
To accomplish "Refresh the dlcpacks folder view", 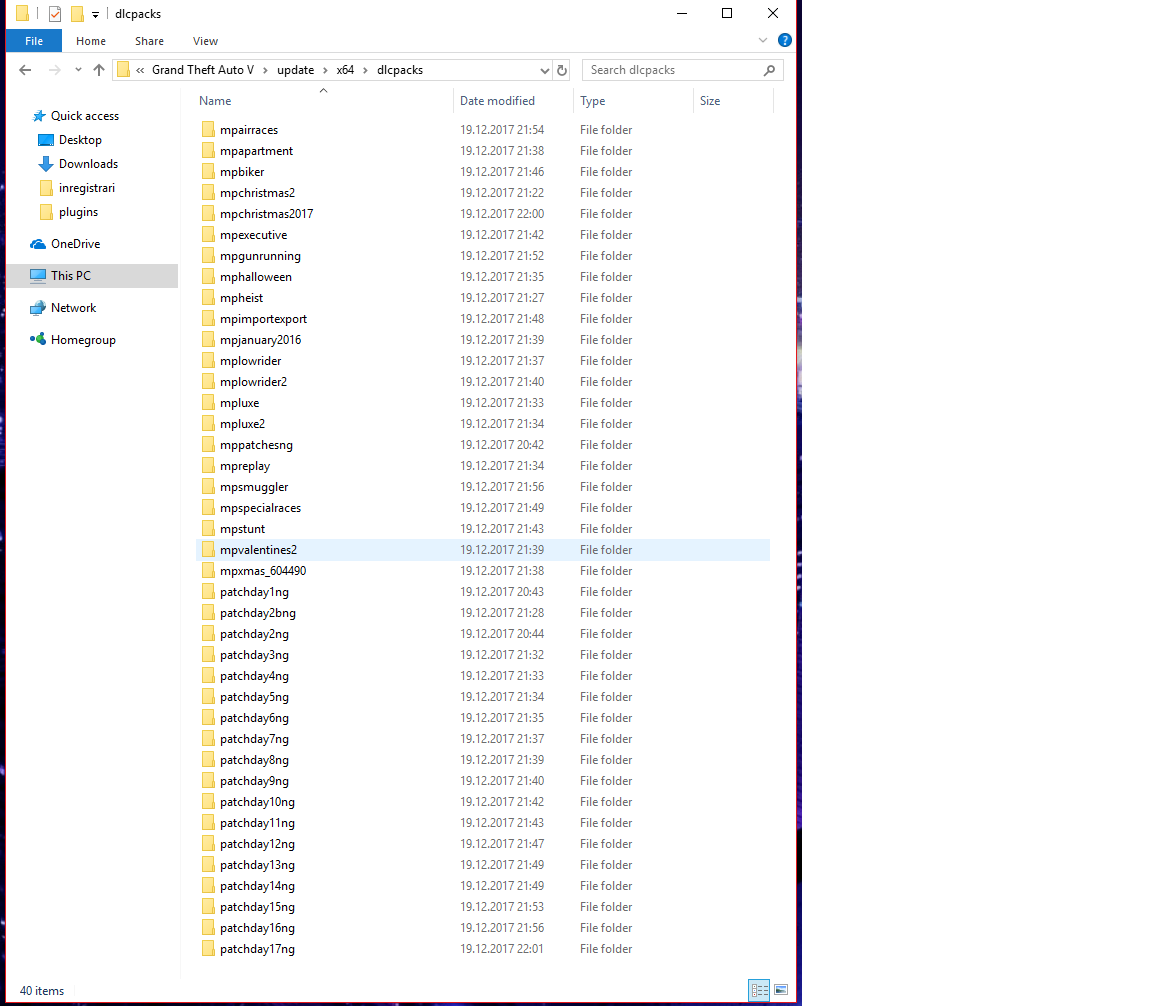I will point(562,71).
